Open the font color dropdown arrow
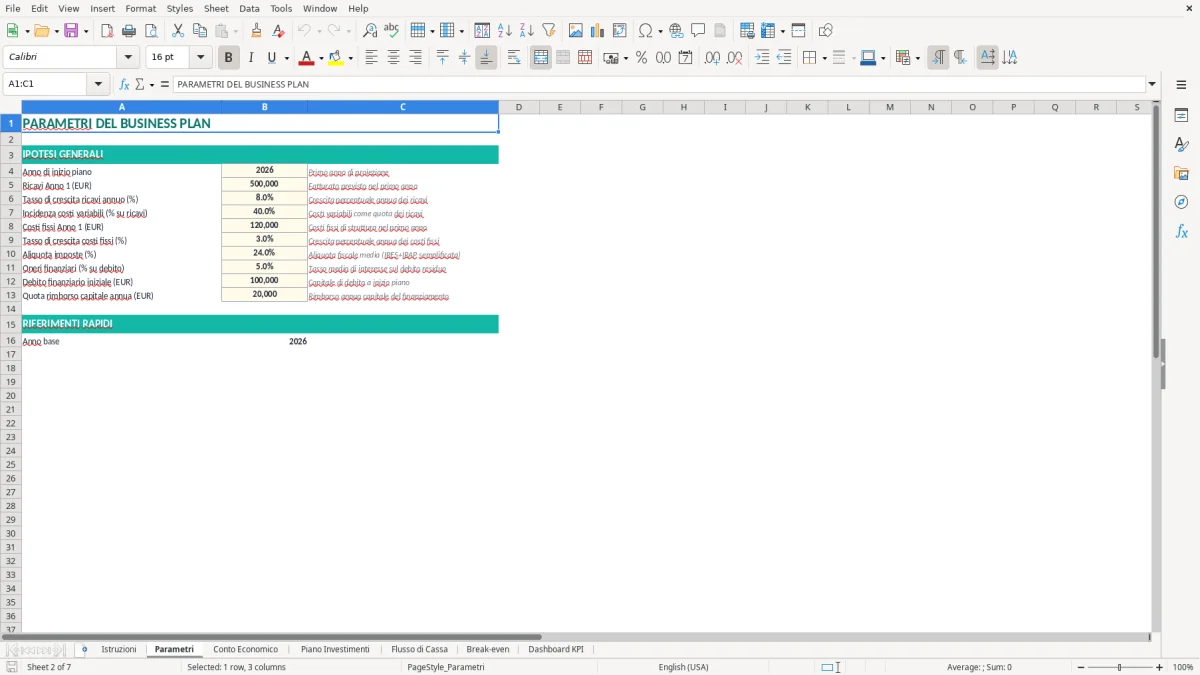 click(x=321, y=58)
